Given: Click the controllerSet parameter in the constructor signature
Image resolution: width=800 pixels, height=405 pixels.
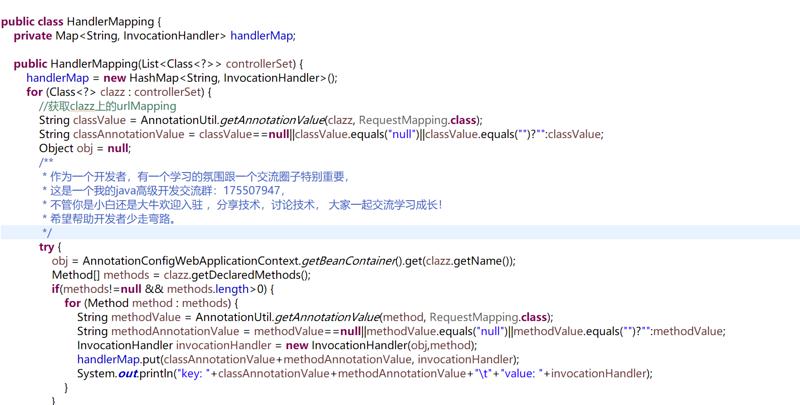Looking at the screenshot, I should [260, 64].
